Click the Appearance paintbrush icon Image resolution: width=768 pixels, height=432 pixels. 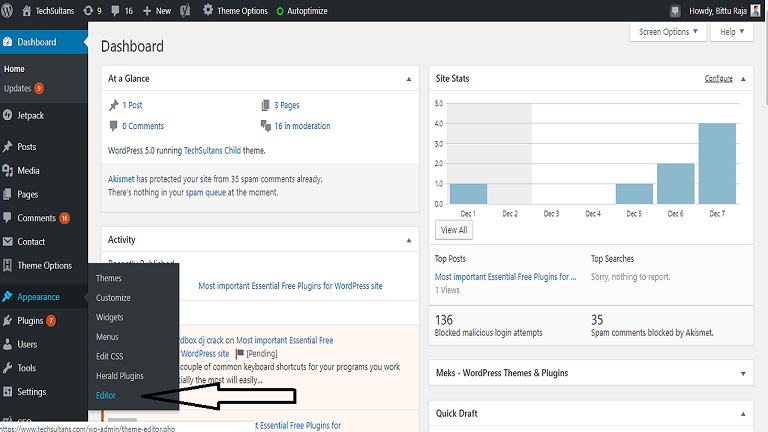[x=7, y=296]
